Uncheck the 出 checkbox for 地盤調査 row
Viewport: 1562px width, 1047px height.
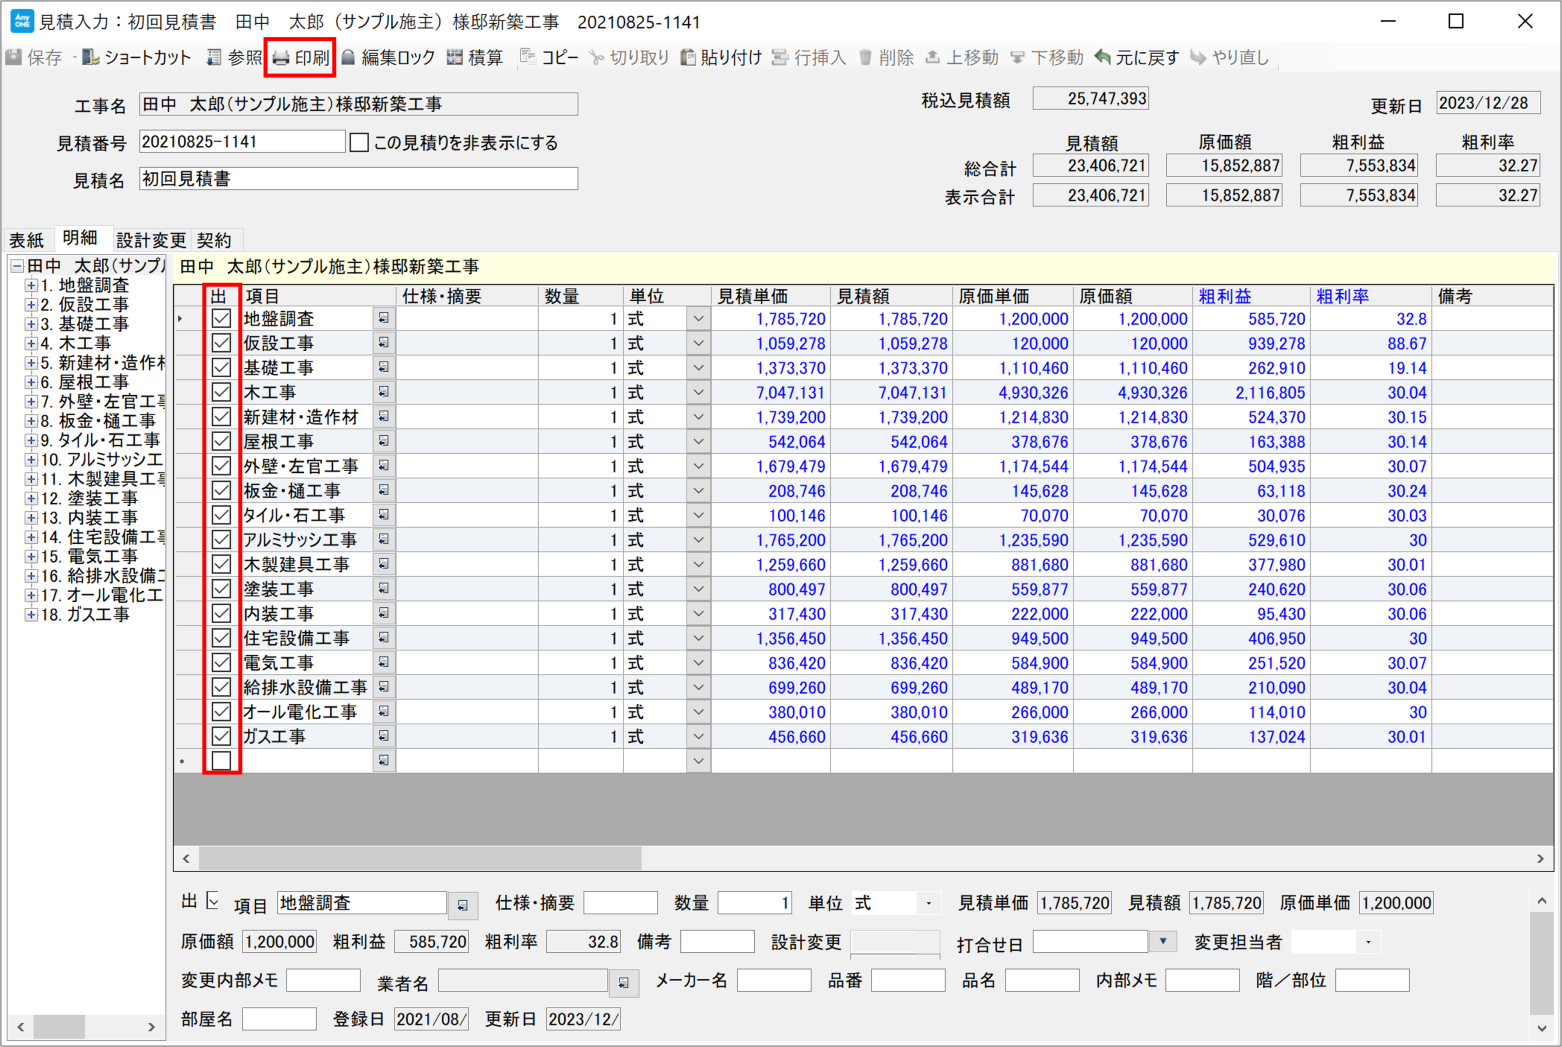point(221,319)
